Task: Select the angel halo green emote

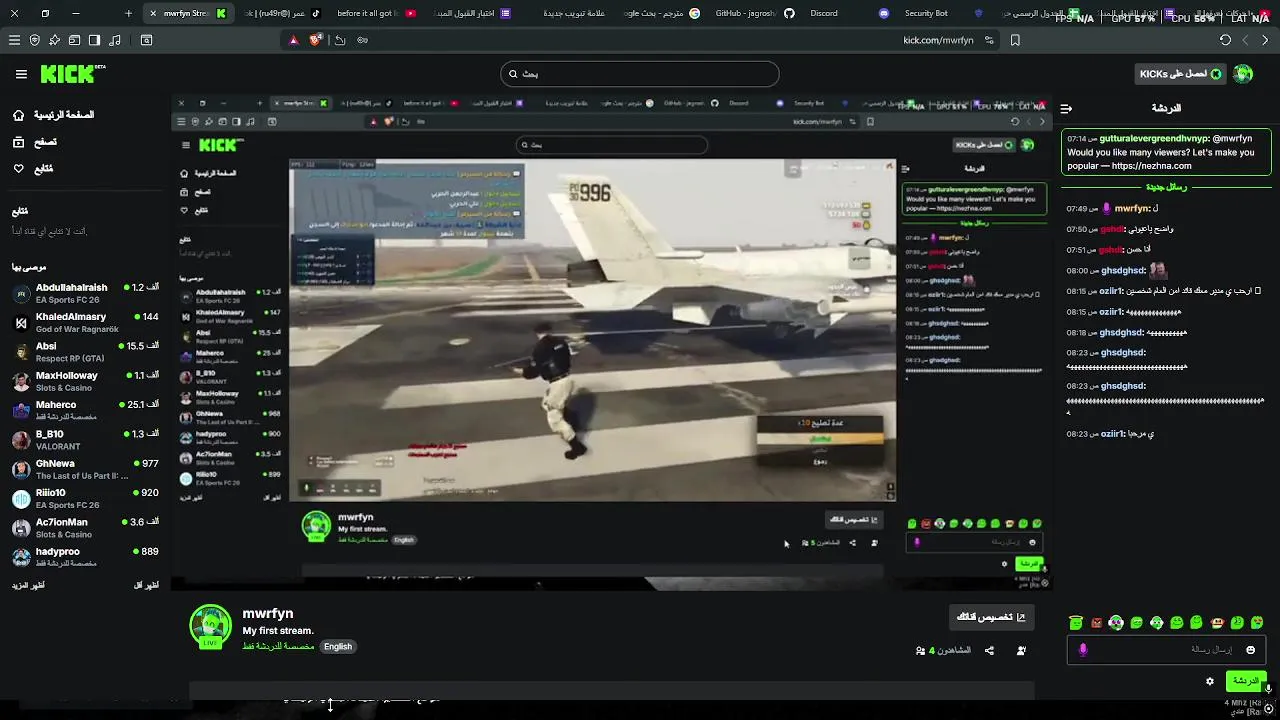Action: [x=1076, y=622]
